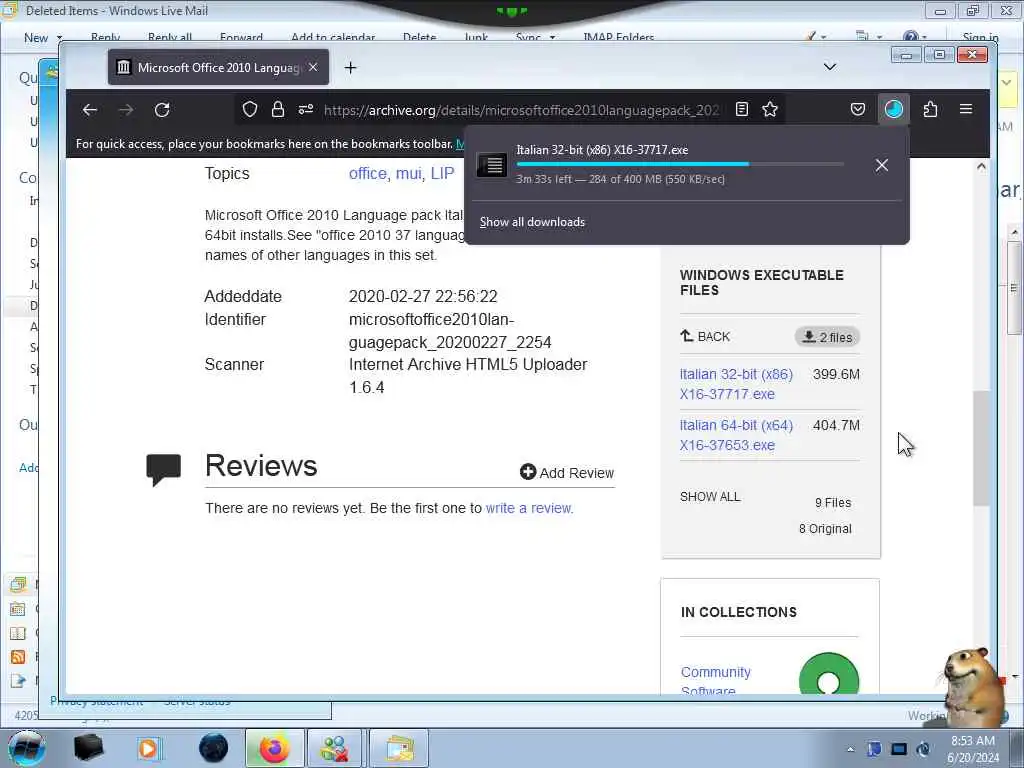Click the download progress bar
Screen dimensions: 1024x768
click(x=680, y=164)
